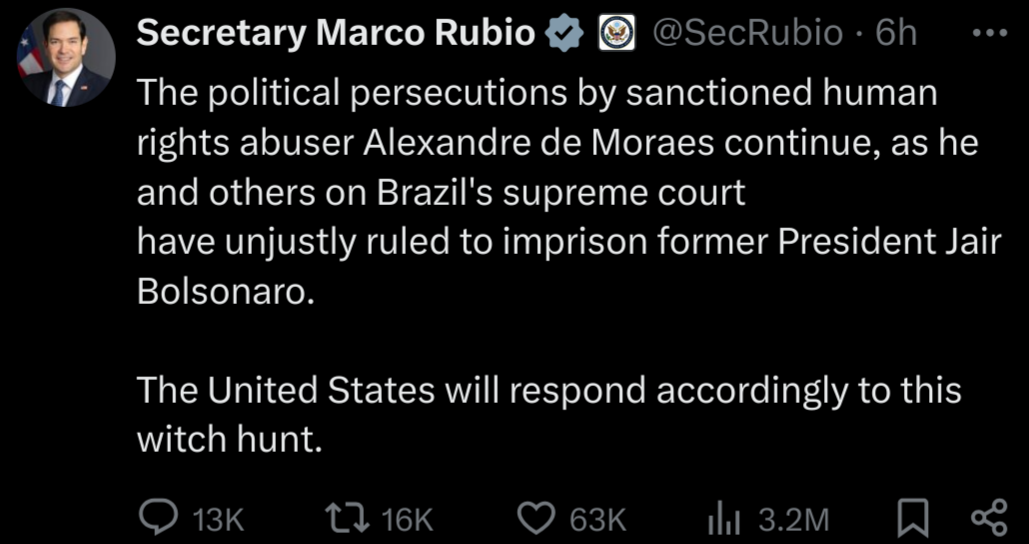
Task: Click the 6h post timestamp
Action: pos(896,33)
